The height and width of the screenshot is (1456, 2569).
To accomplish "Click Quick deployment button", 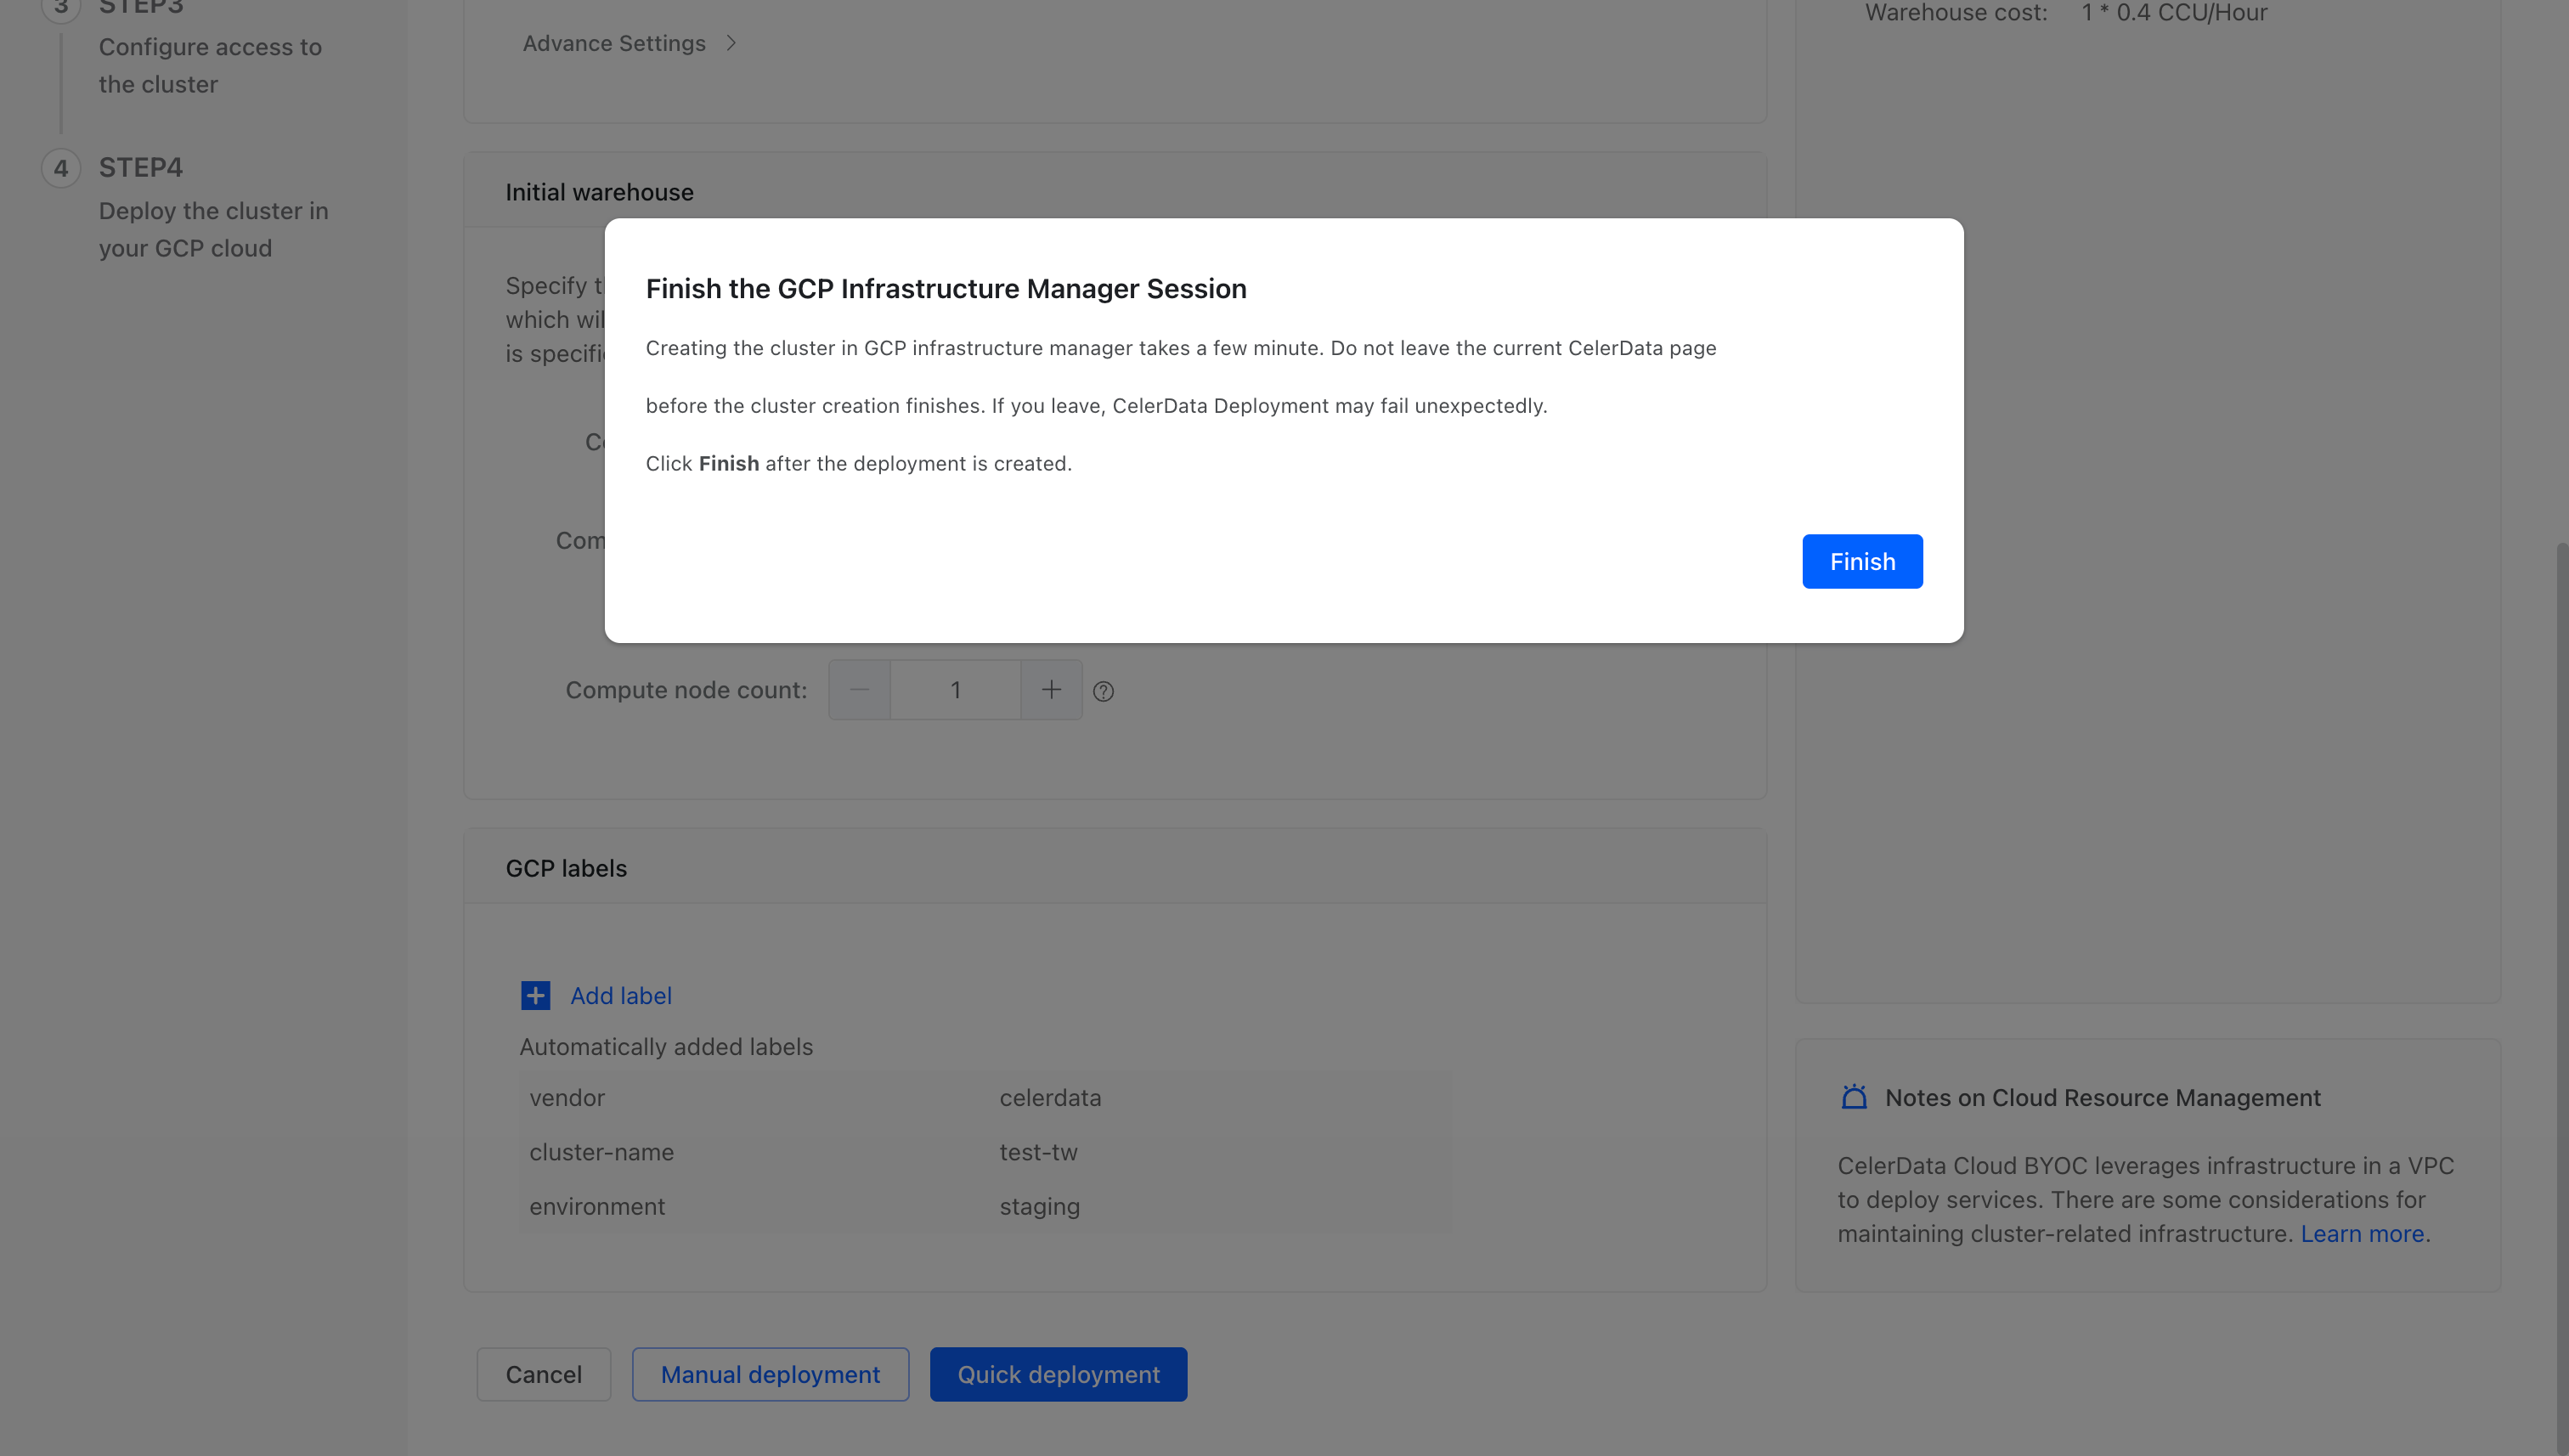I will [x=1058, y=1374].
